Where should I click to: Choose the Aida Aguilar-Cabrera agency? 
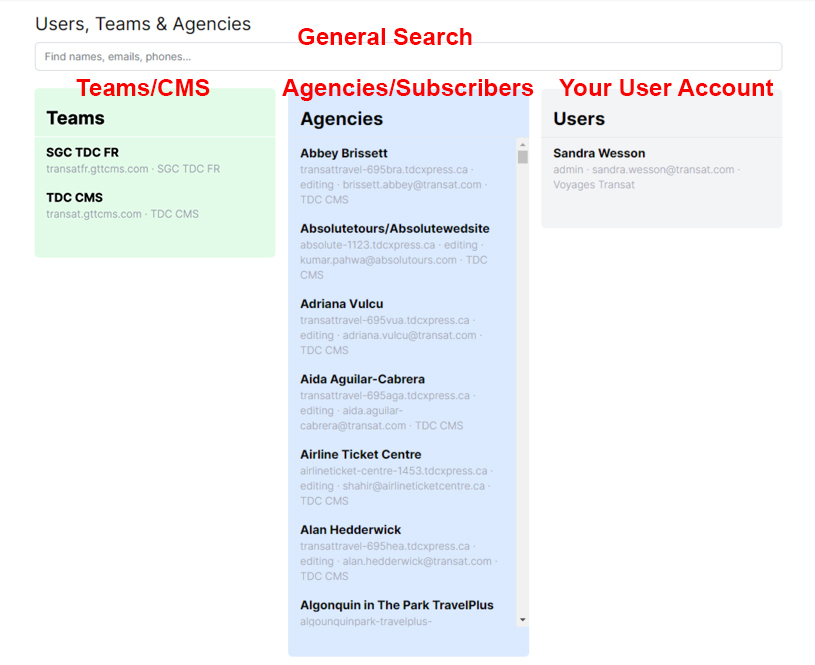click(x=362, y=379)
